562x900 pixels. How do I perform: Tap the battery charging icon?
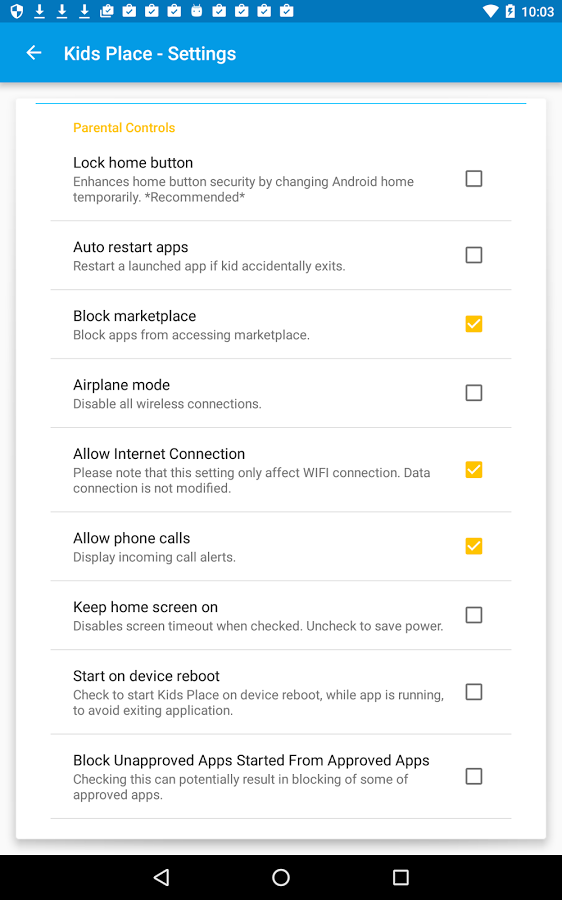click(x=510, y=11)
